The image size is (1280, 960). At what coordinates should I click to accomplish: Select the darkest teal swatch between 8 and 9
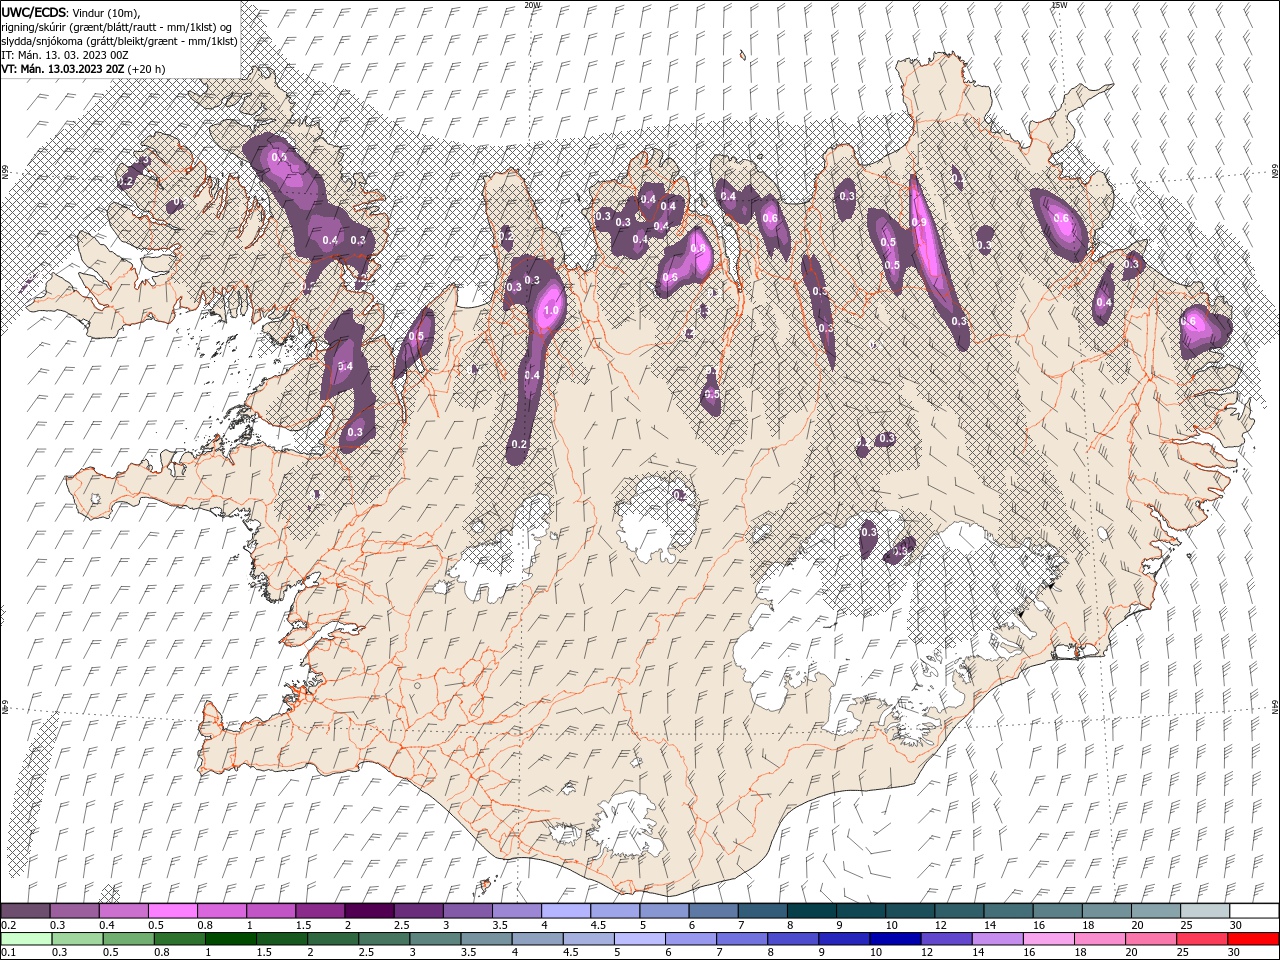click(x=811, y=911)
